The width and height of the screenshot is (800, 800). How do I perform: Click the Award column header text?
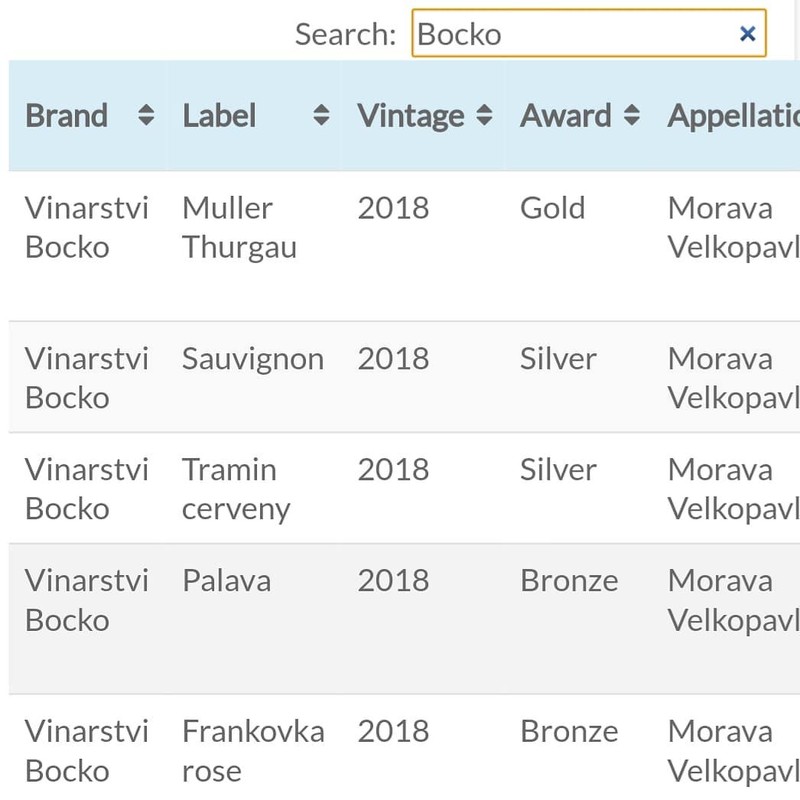pos(566,116)
